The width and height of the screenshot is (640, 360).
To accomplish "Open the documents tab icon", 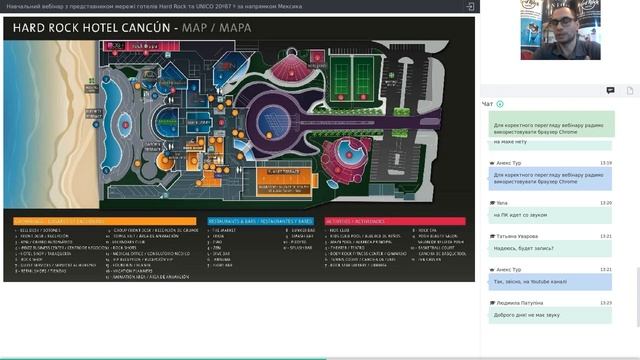I will point(630,91).
